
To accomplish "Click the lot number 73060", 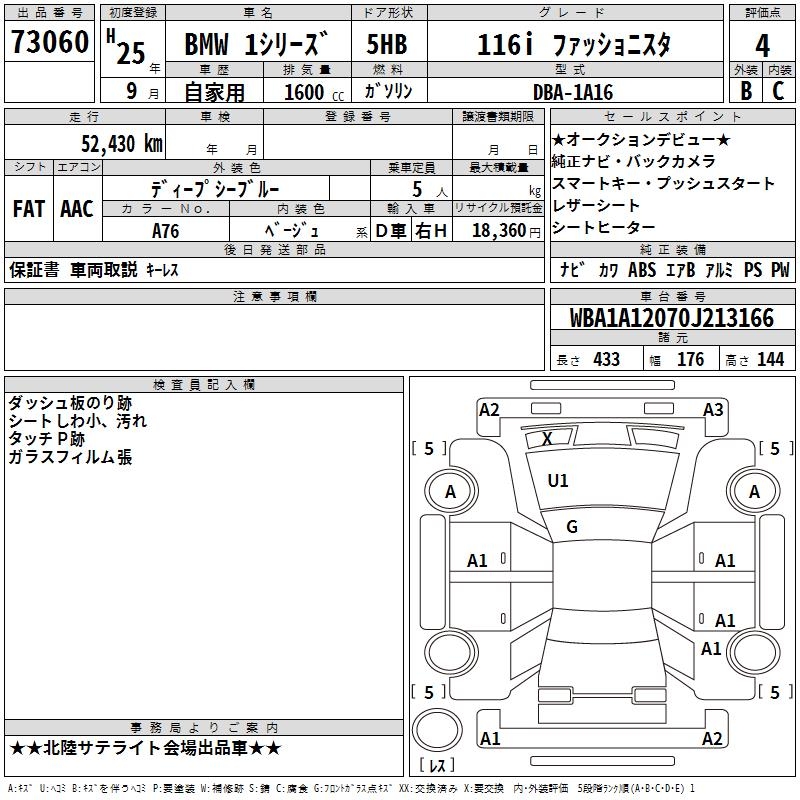I will 49,44.
